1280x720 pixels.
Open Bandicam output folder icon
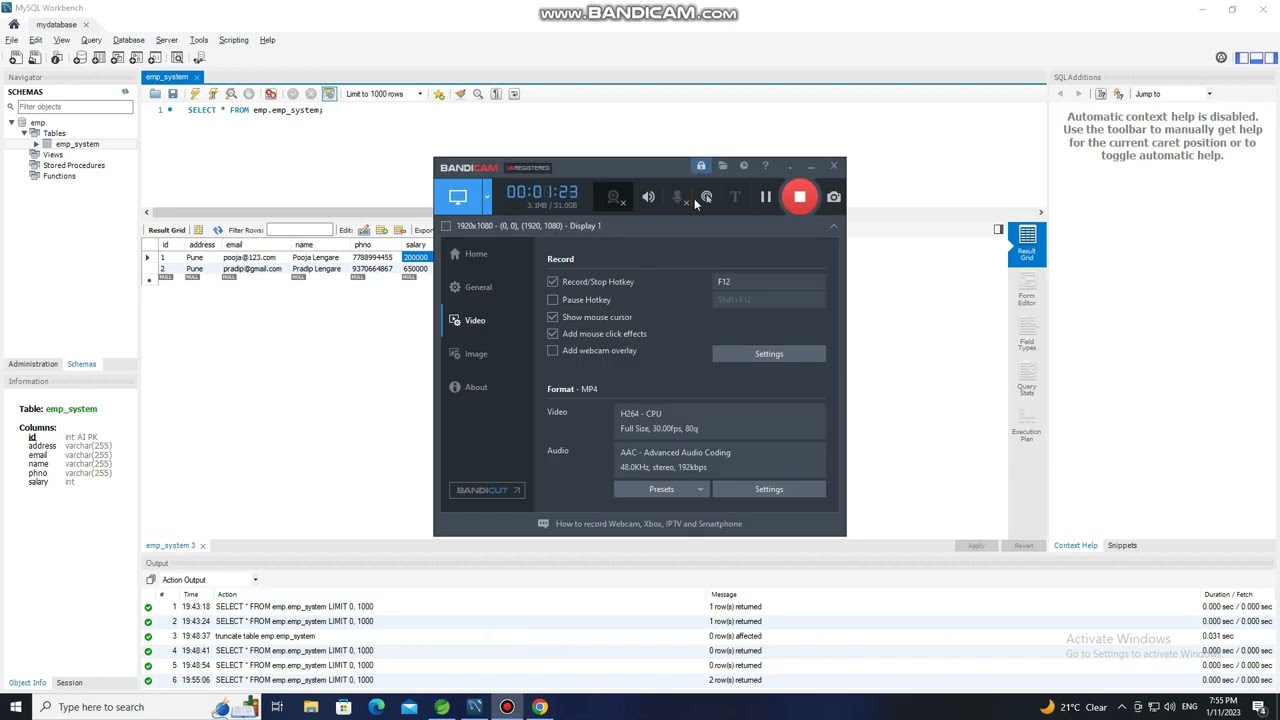[723, 166]
